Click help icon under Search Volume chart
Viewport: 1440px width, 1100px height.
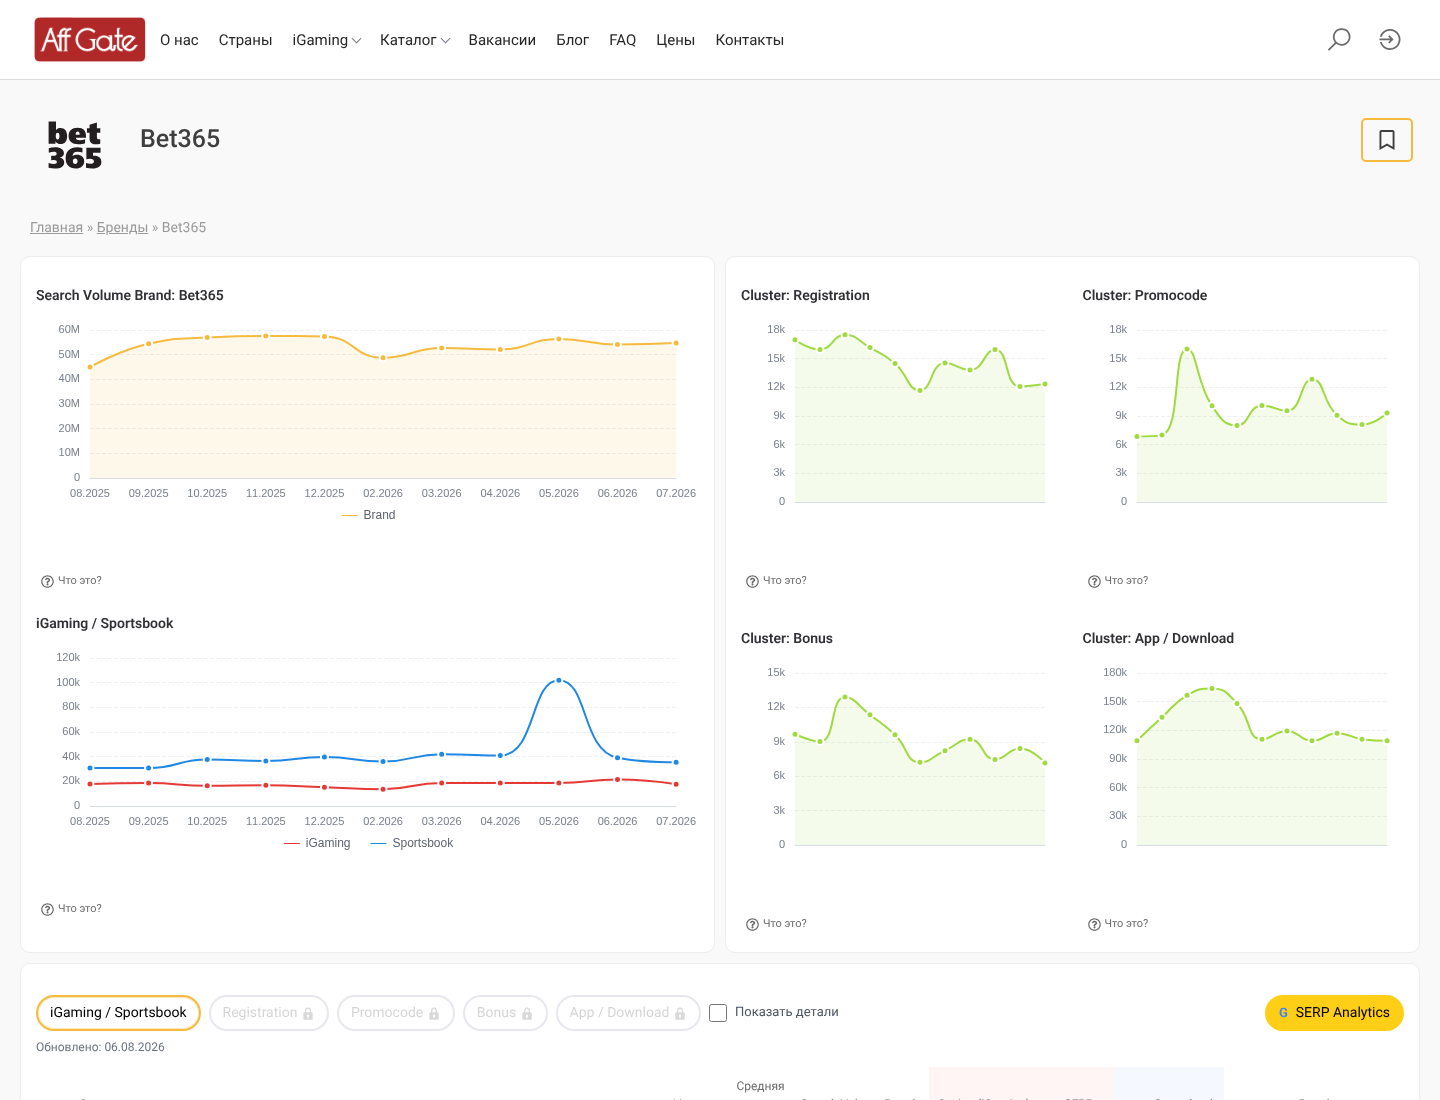point(47,581)
